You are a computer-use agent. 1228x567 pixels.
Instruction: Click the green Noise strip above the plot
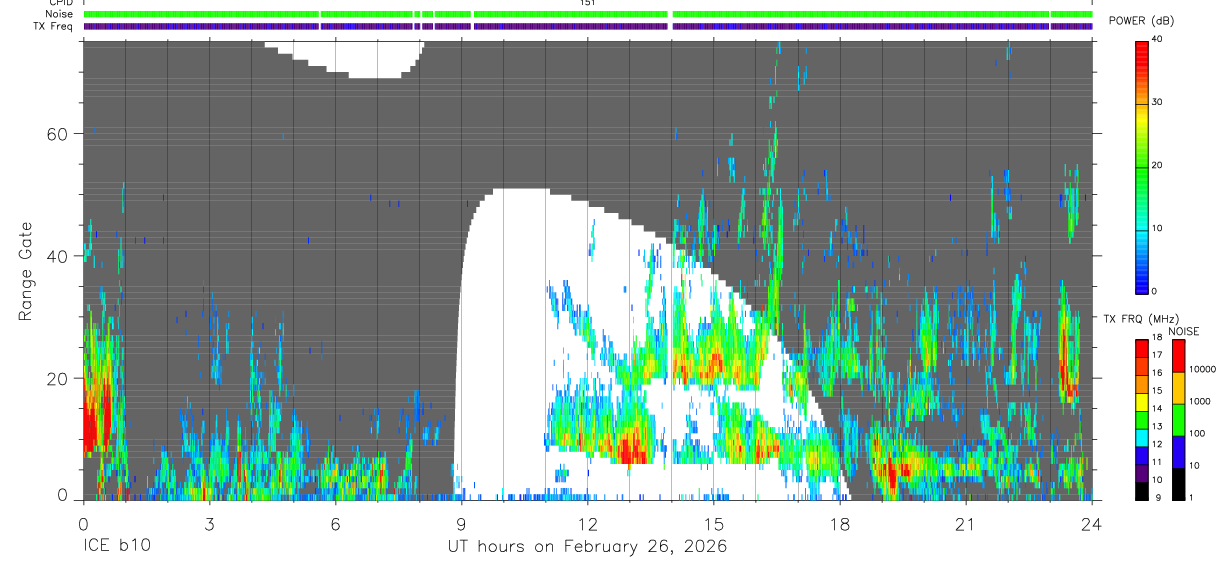click(x=588, y=14)
